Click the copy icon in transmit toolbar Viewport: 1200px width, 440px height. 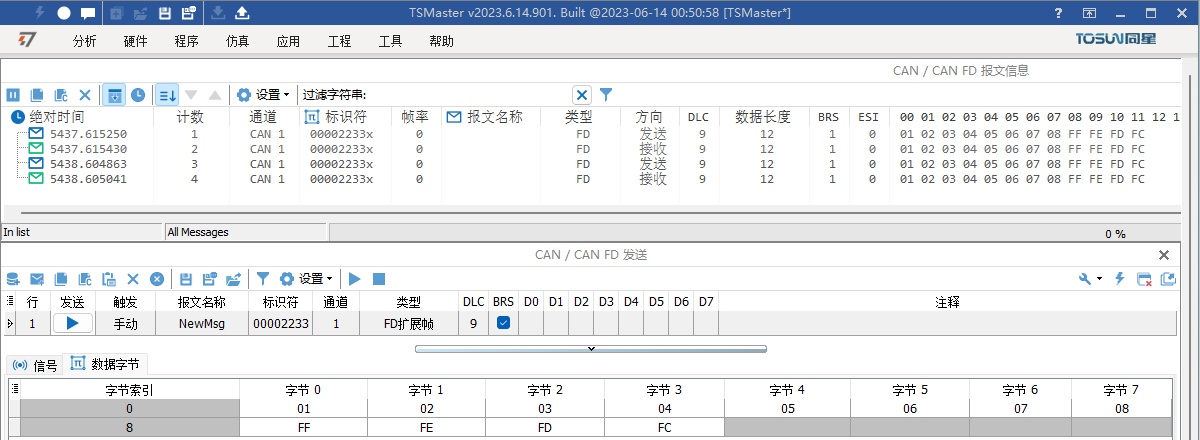tap(61, 279)
